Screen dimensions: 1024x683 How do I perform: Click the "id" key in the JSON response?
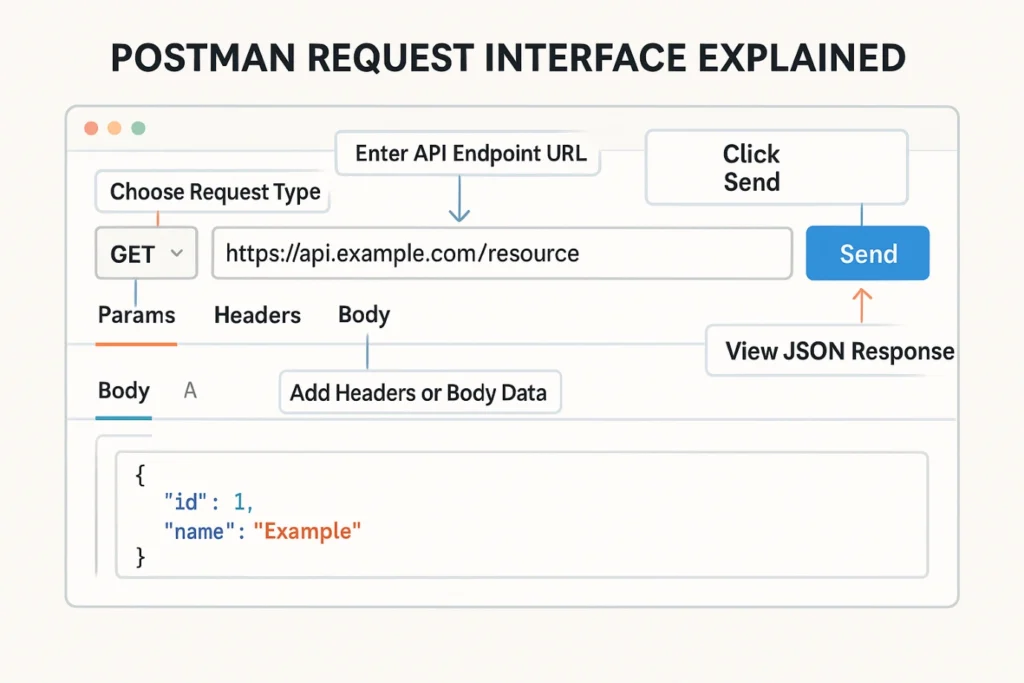(185, 502)
